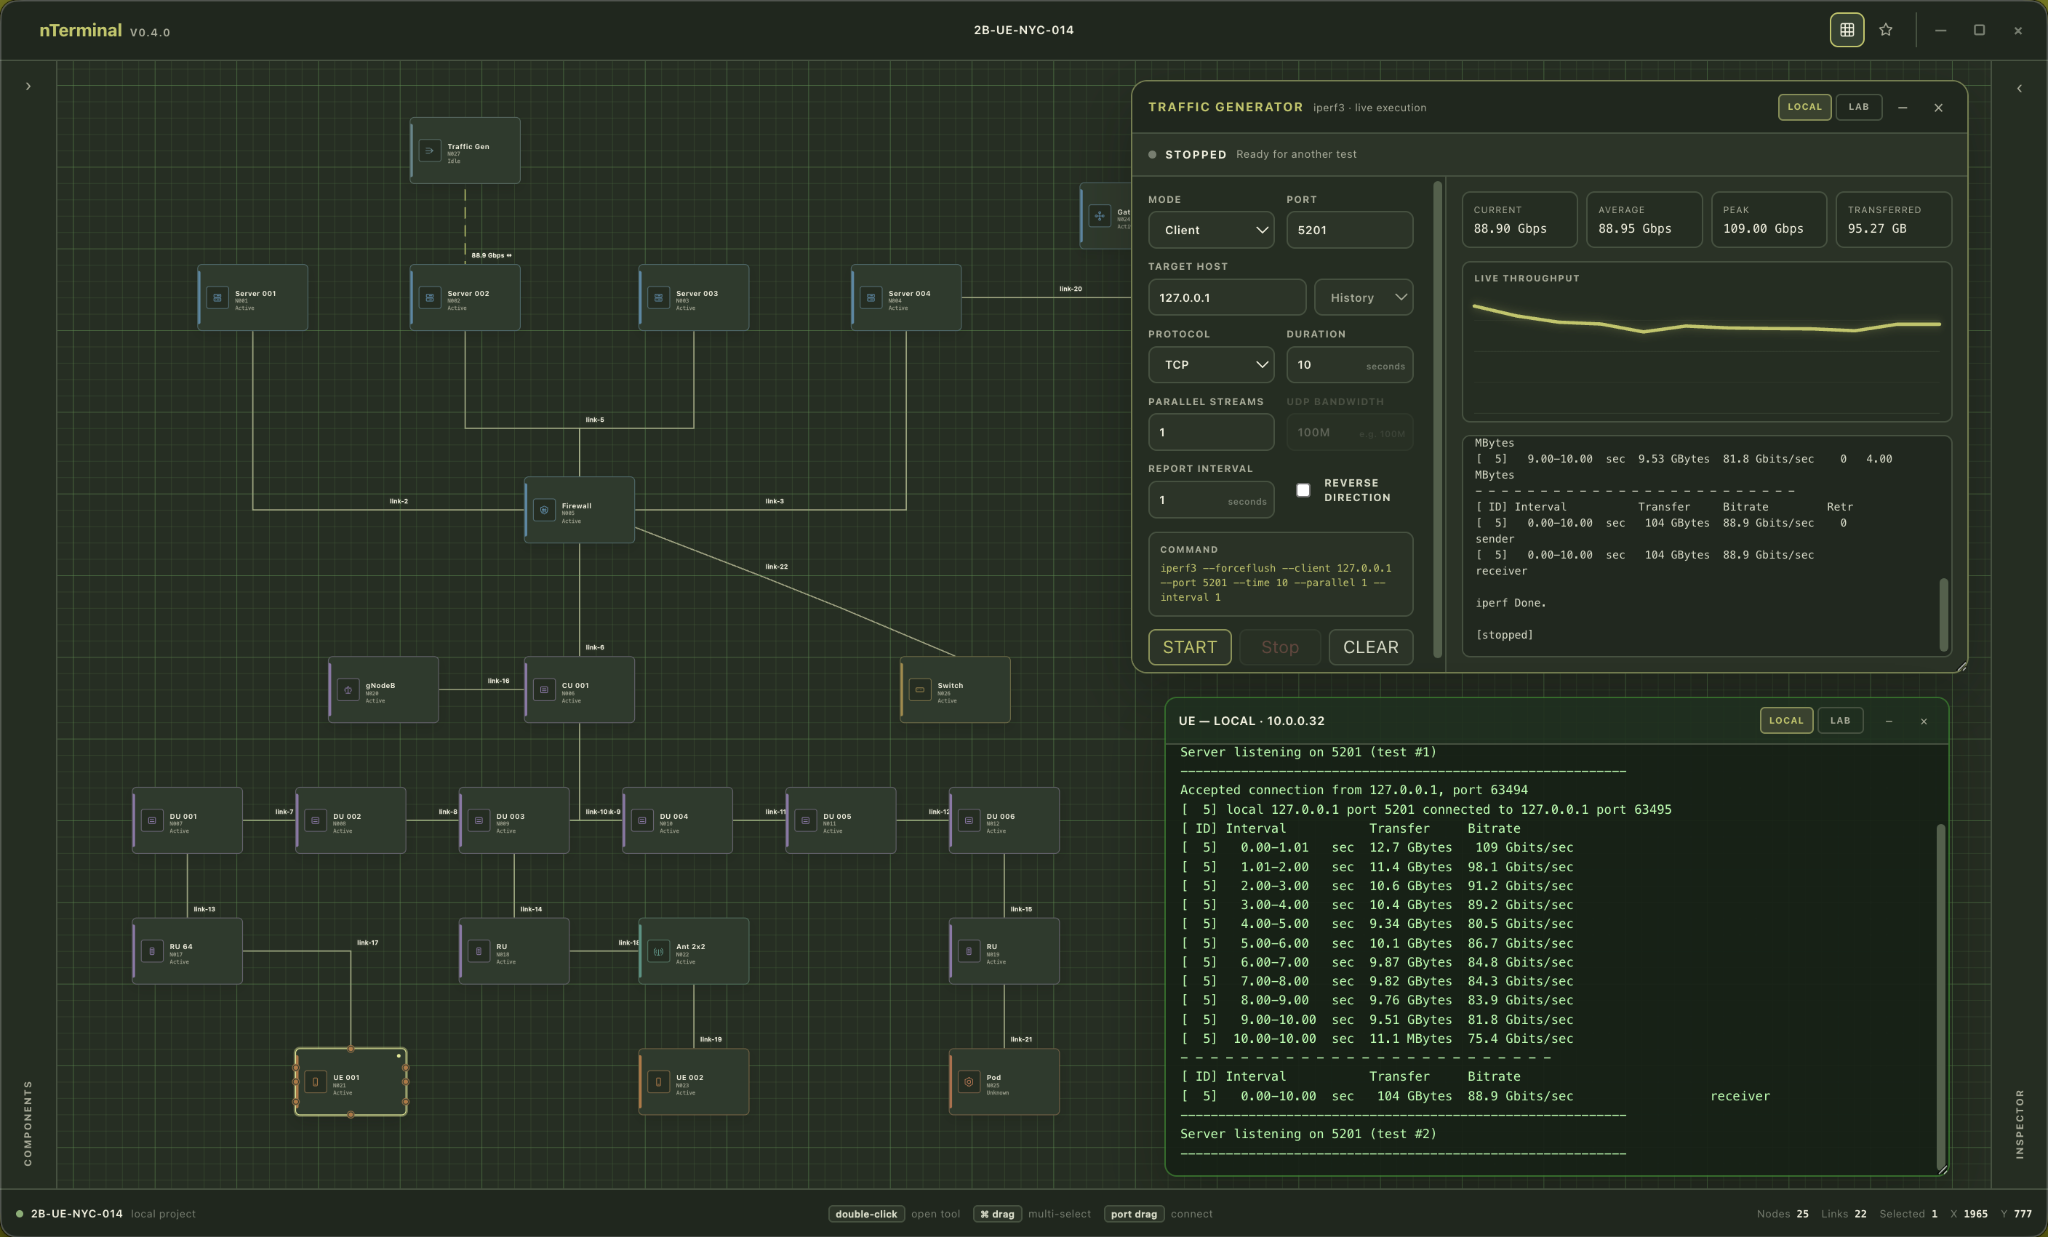The width and height of the screenshot is (2048, 1237).
Task: Click the Server 001 node icon
Action: [217, 298]
